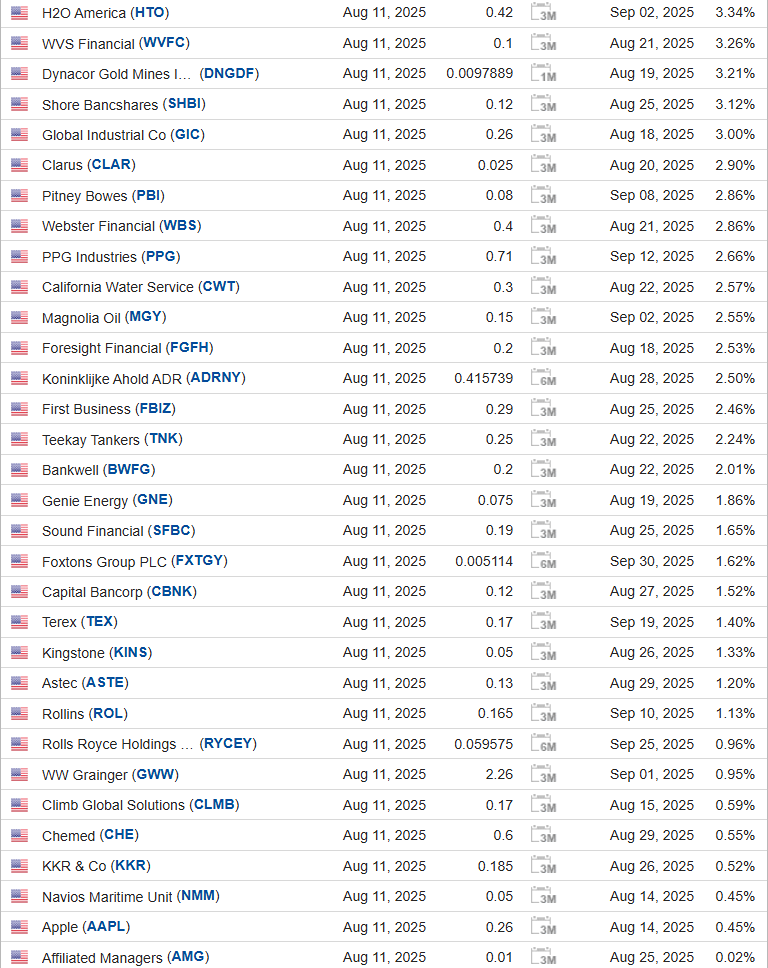The height and width of the screenshot is (968, 768).
Task: Click the 3M calendar icon in Apple row
Action: pyautogui.click(x=544, y=928)
